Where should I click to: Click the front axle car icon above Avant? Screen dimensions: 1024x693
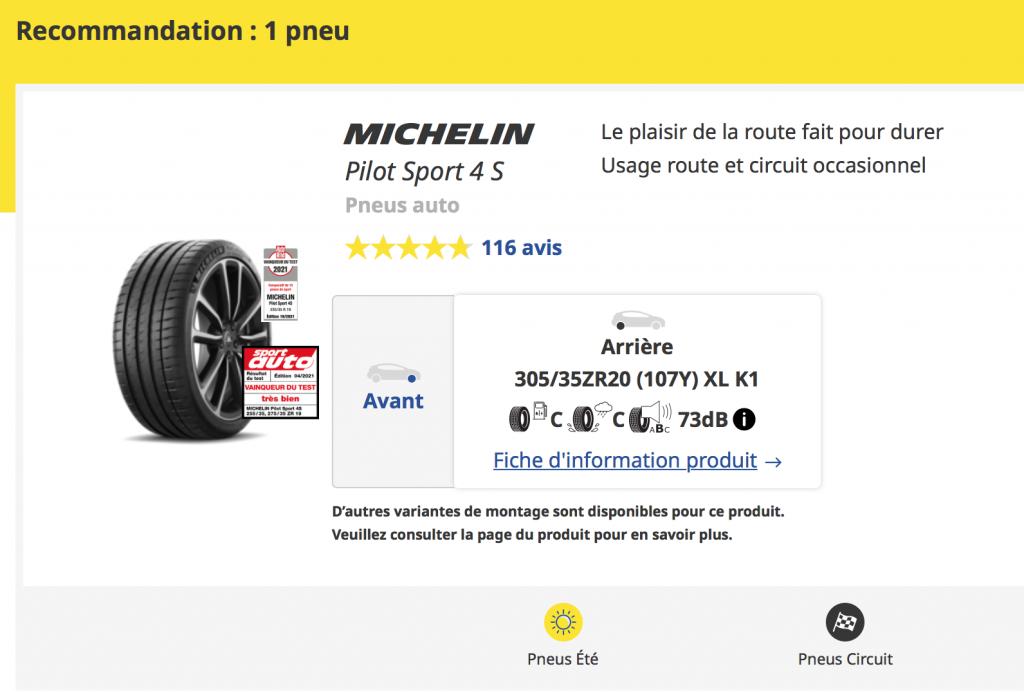[393, 373]
